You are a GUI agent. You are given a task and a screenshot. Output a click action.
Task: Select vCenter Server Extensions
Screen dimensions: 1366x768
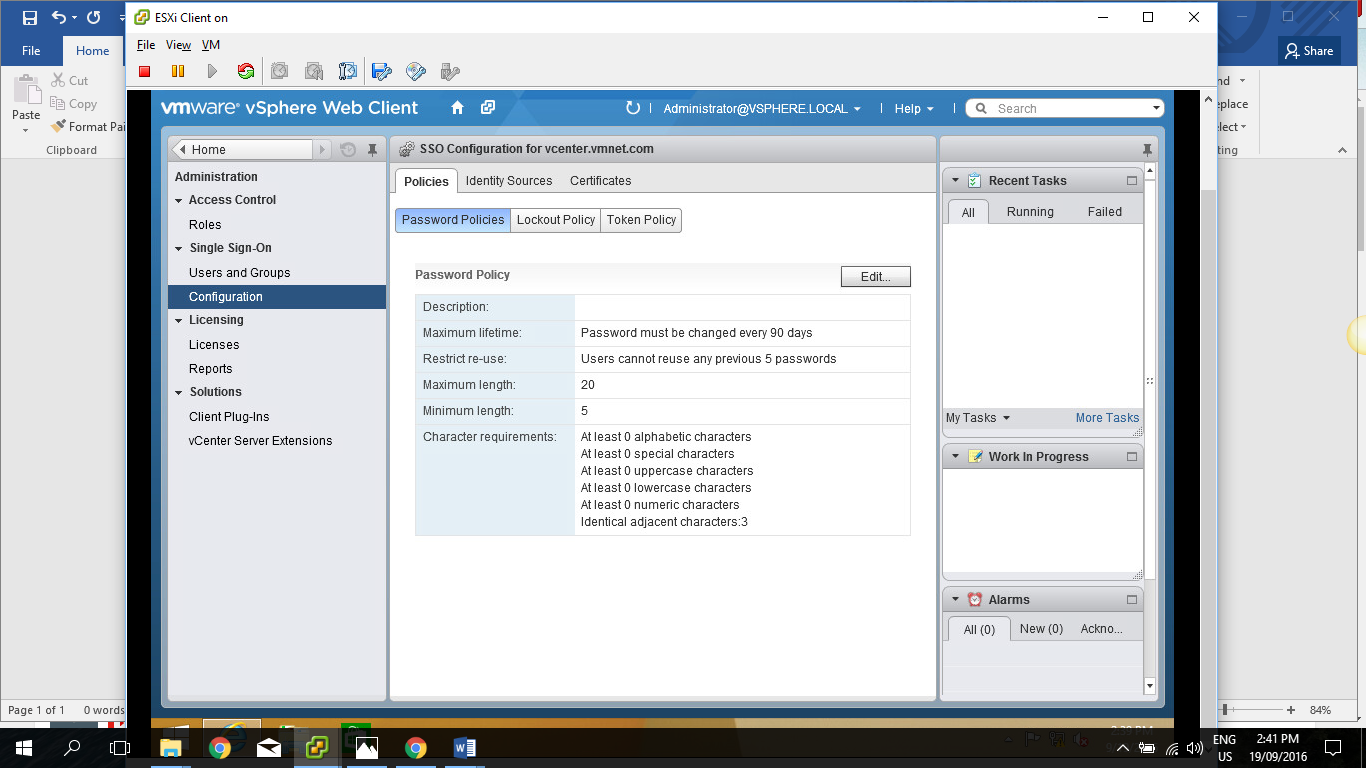pyautogui.click(x=260, y=441)
